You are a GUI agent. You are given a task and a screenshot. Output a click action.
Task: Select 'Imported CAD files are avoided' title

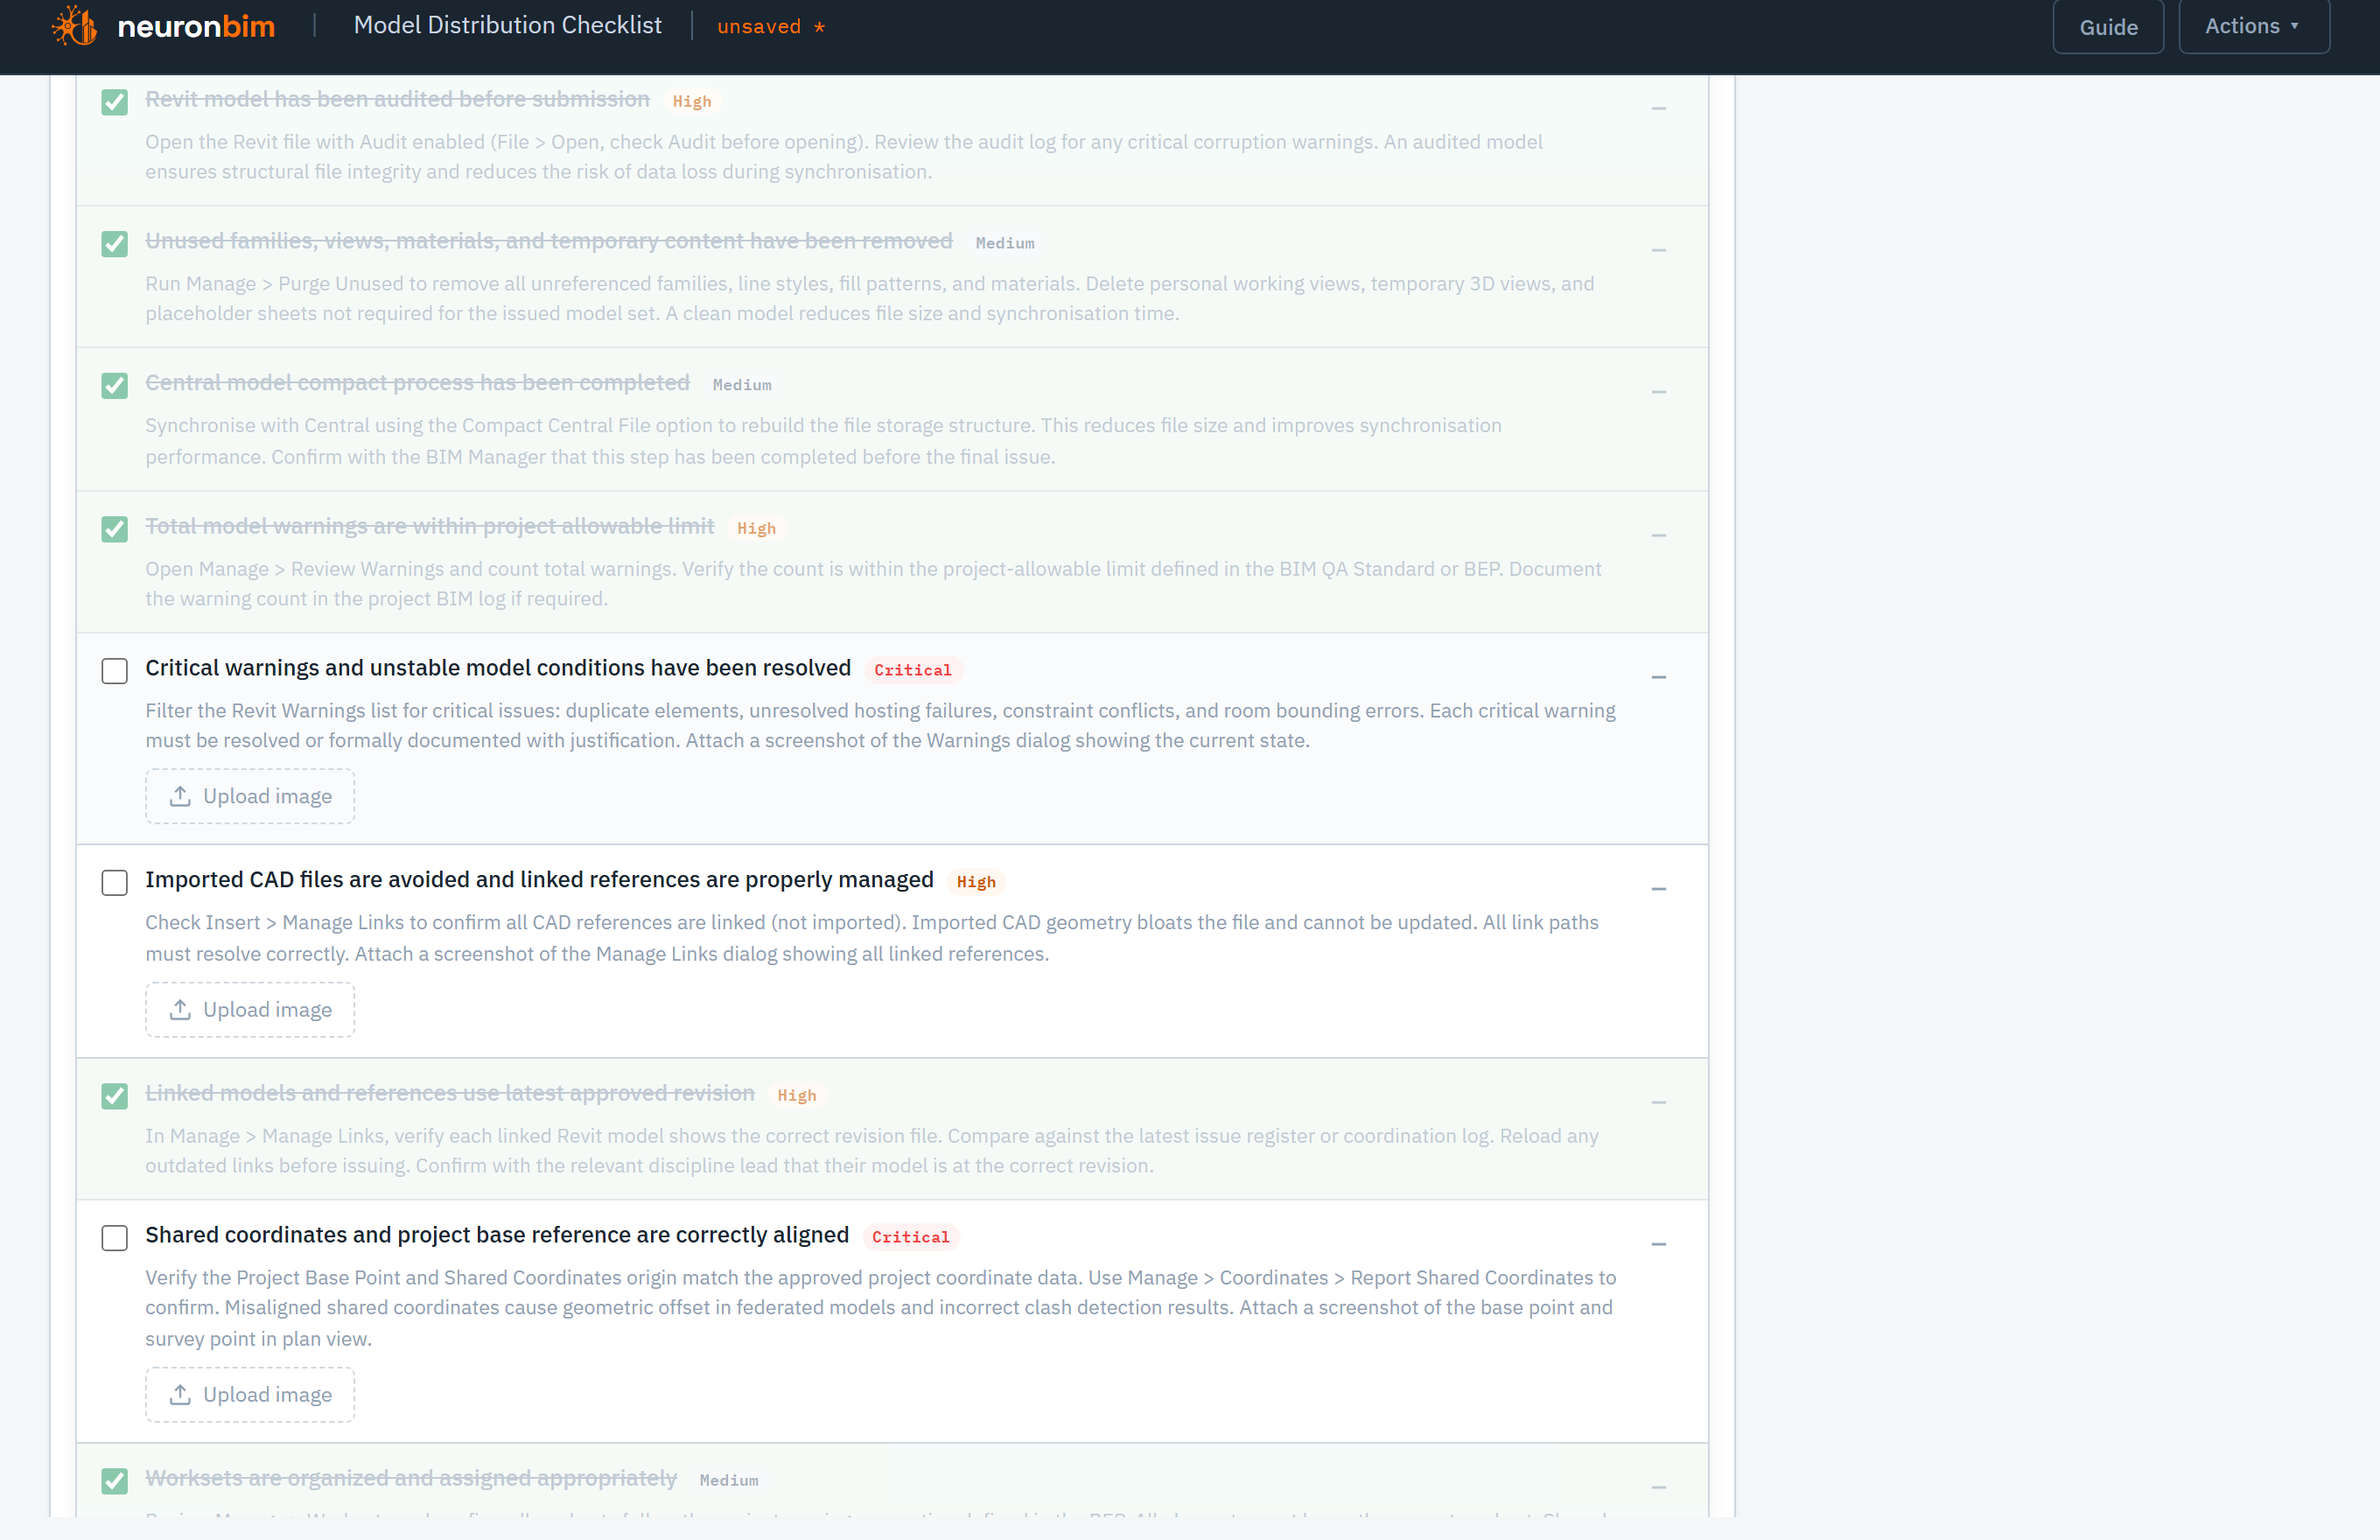pyautogui.click(x=539, y=880)
